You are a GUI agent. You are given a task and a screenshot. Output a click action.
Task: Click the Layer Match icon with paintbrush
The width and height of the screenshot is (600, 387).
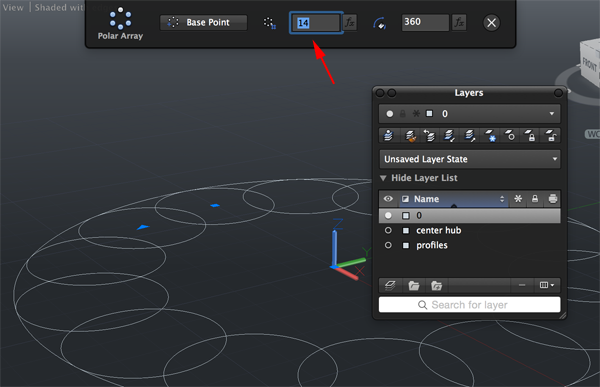point(411,136)
